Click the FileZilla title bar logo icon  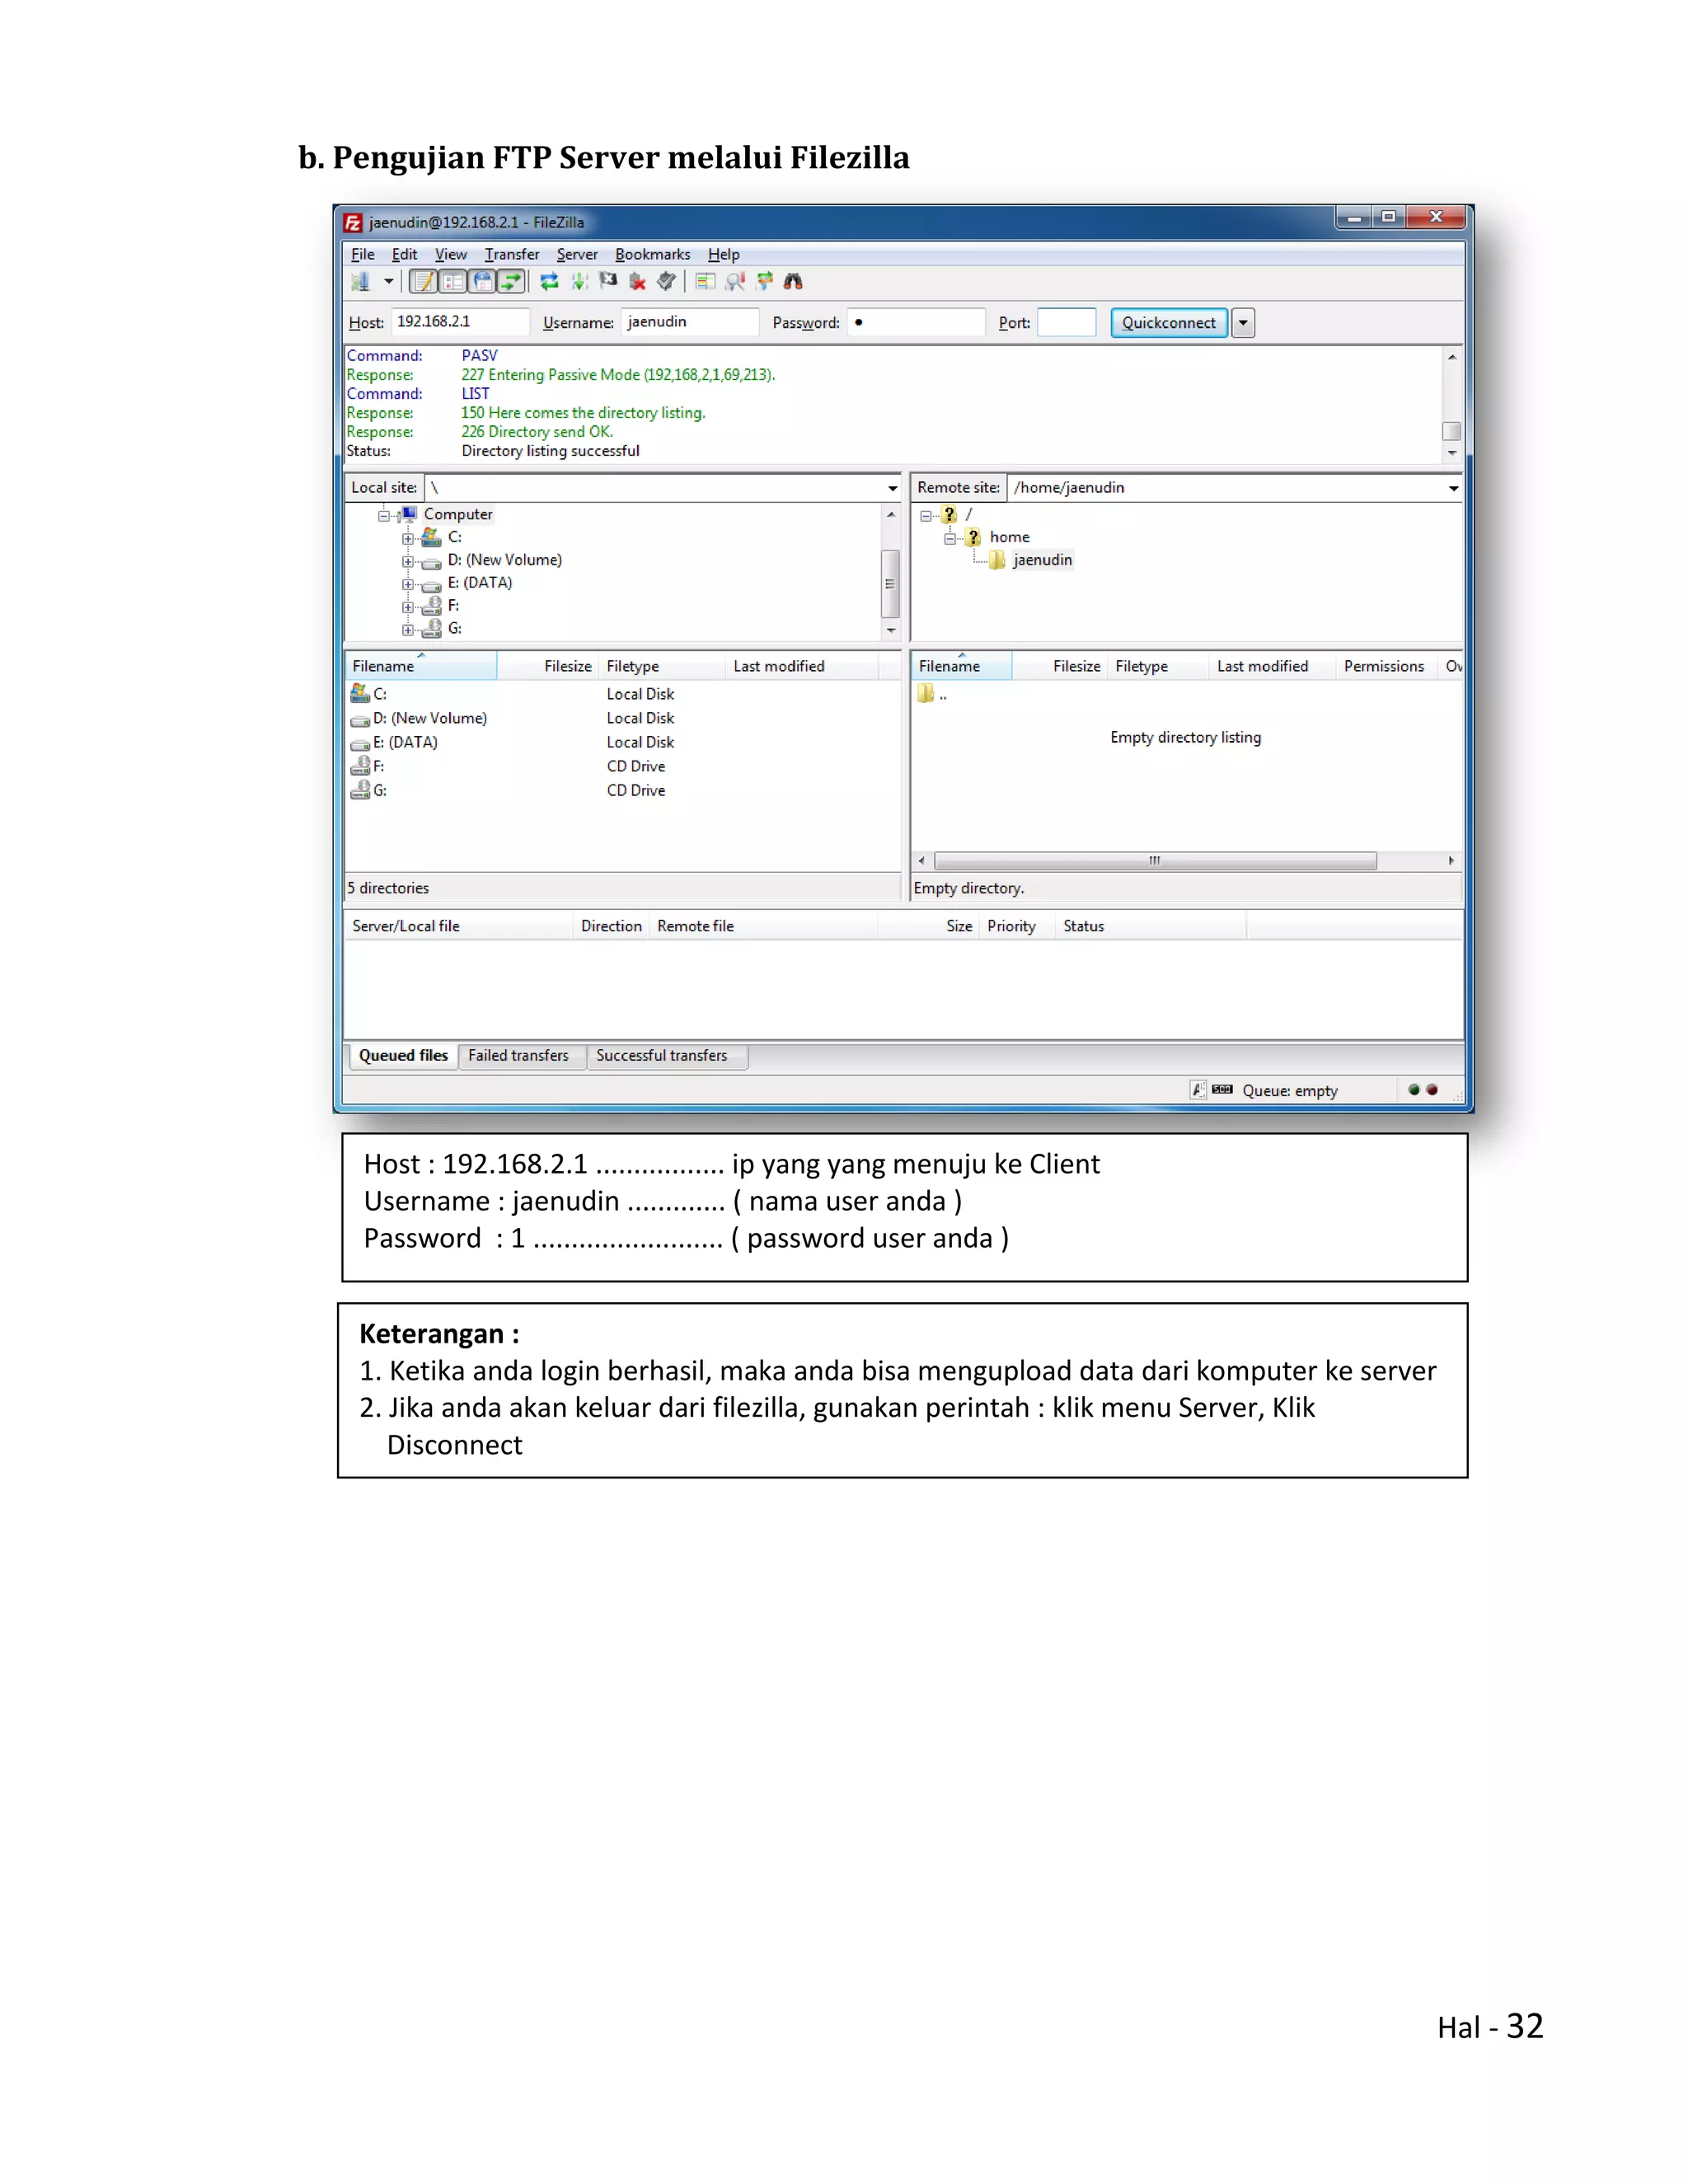click(353, 223)
